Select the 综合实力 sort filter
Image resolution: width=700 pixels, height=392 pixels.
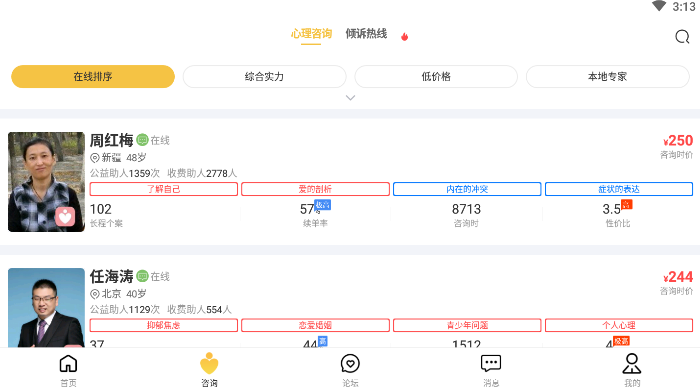point(264,76)
